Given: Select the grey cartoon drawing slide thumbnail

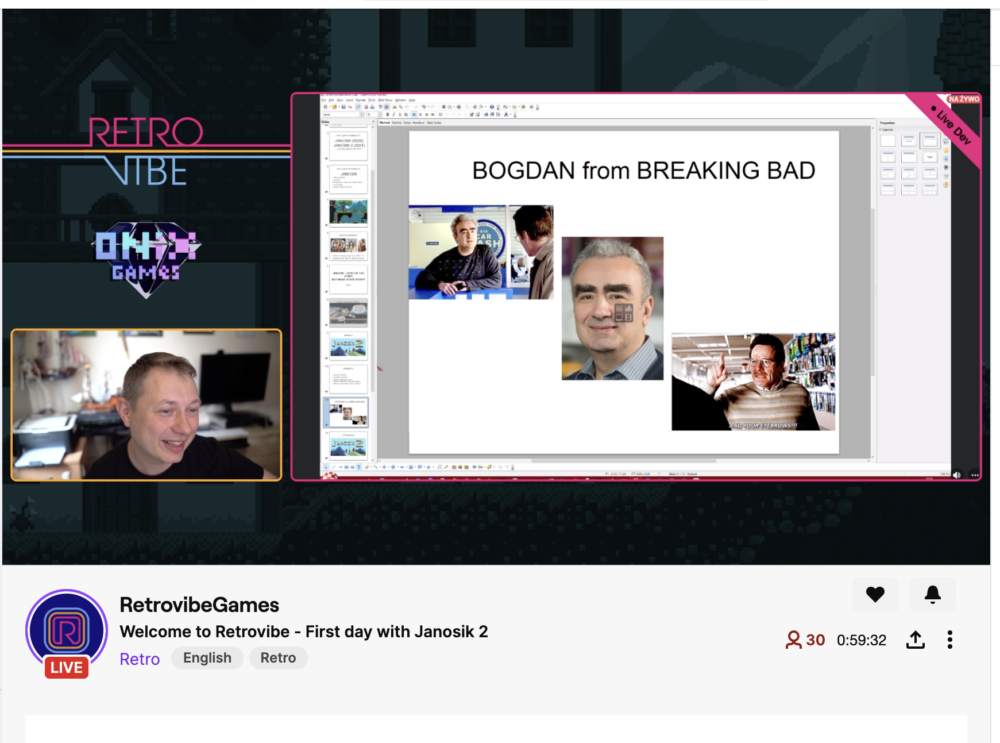Looking at the screenshot, I should tap(348, 313).
